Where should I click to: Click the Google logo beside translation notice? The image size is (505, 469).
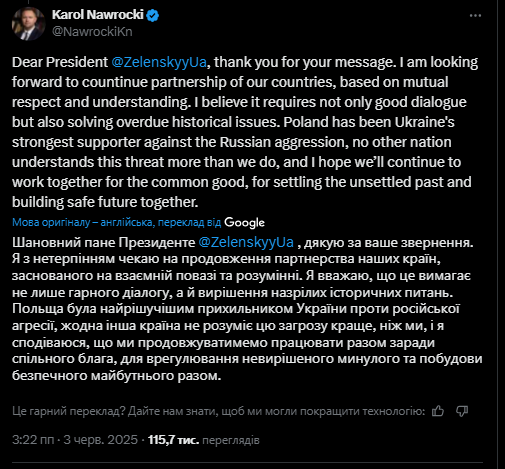[244, 223]
